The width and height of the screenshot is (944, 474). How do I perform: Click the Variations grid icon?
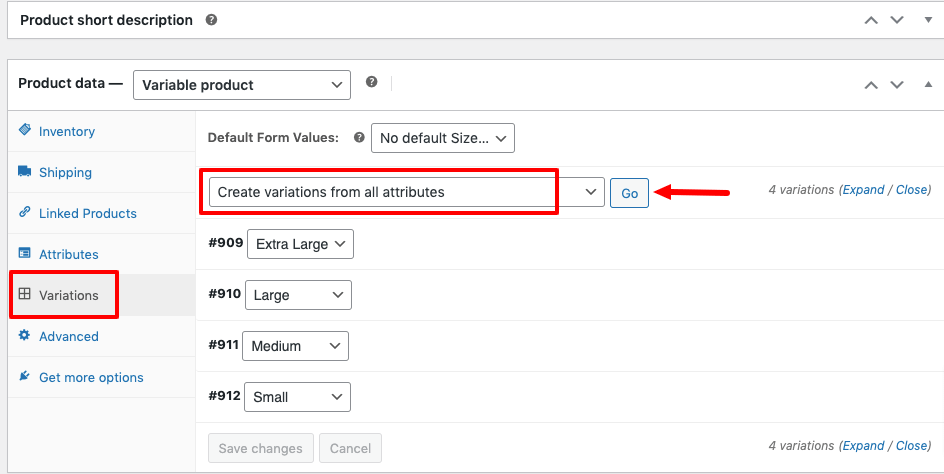[24, 294]
